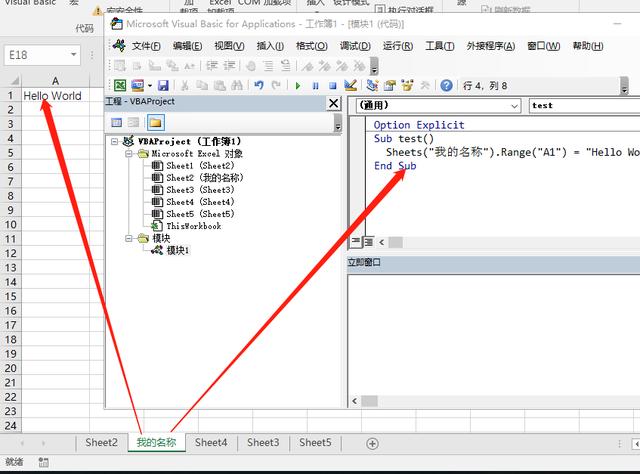The height and width of the screenshot is (474, 640).
Task: Switch to the Sheet2 worksheet tab
Action: coord(101,443)
